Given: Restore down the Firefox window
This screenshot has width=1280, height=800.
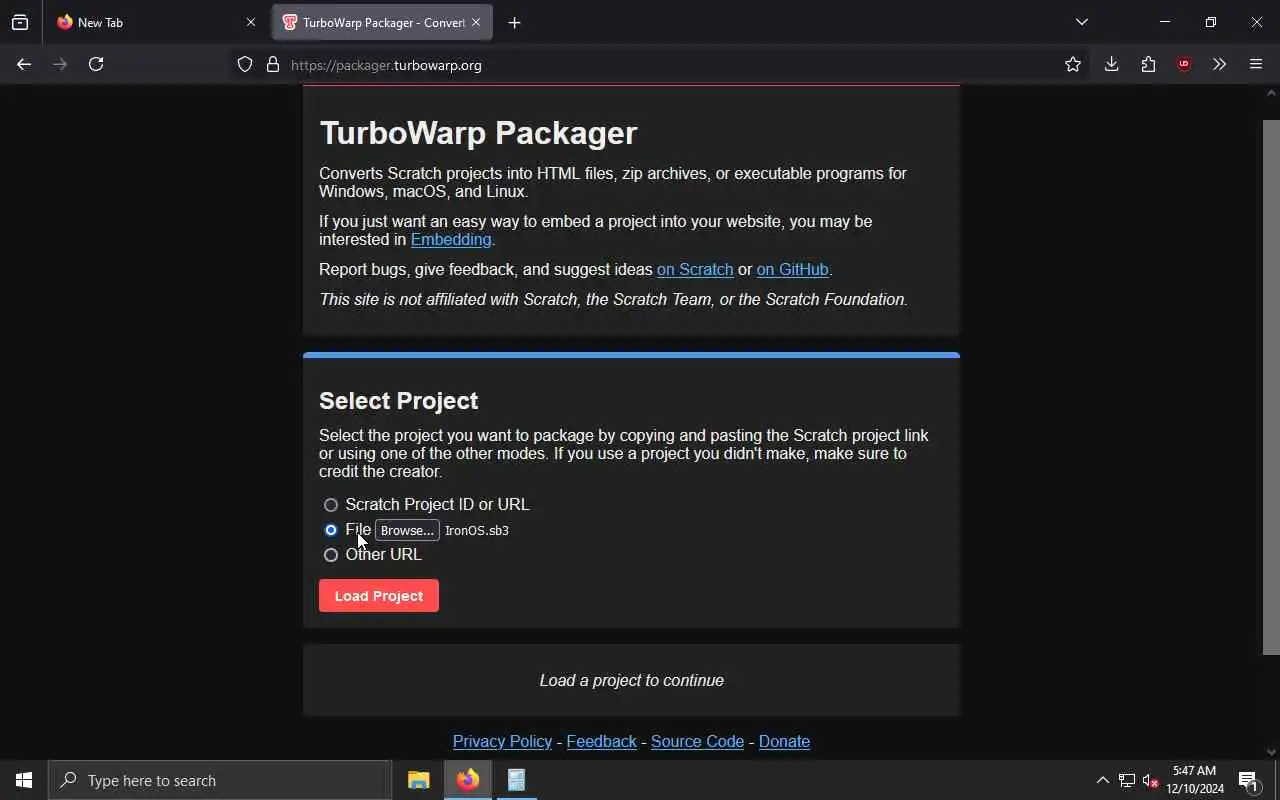Looking at the screenshot, I should (x=1210, y=22).
